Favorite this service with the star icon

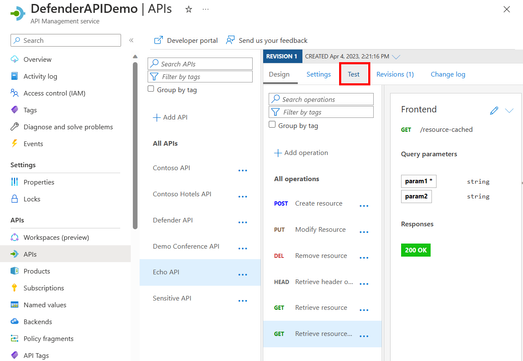[x=189, y=9]
